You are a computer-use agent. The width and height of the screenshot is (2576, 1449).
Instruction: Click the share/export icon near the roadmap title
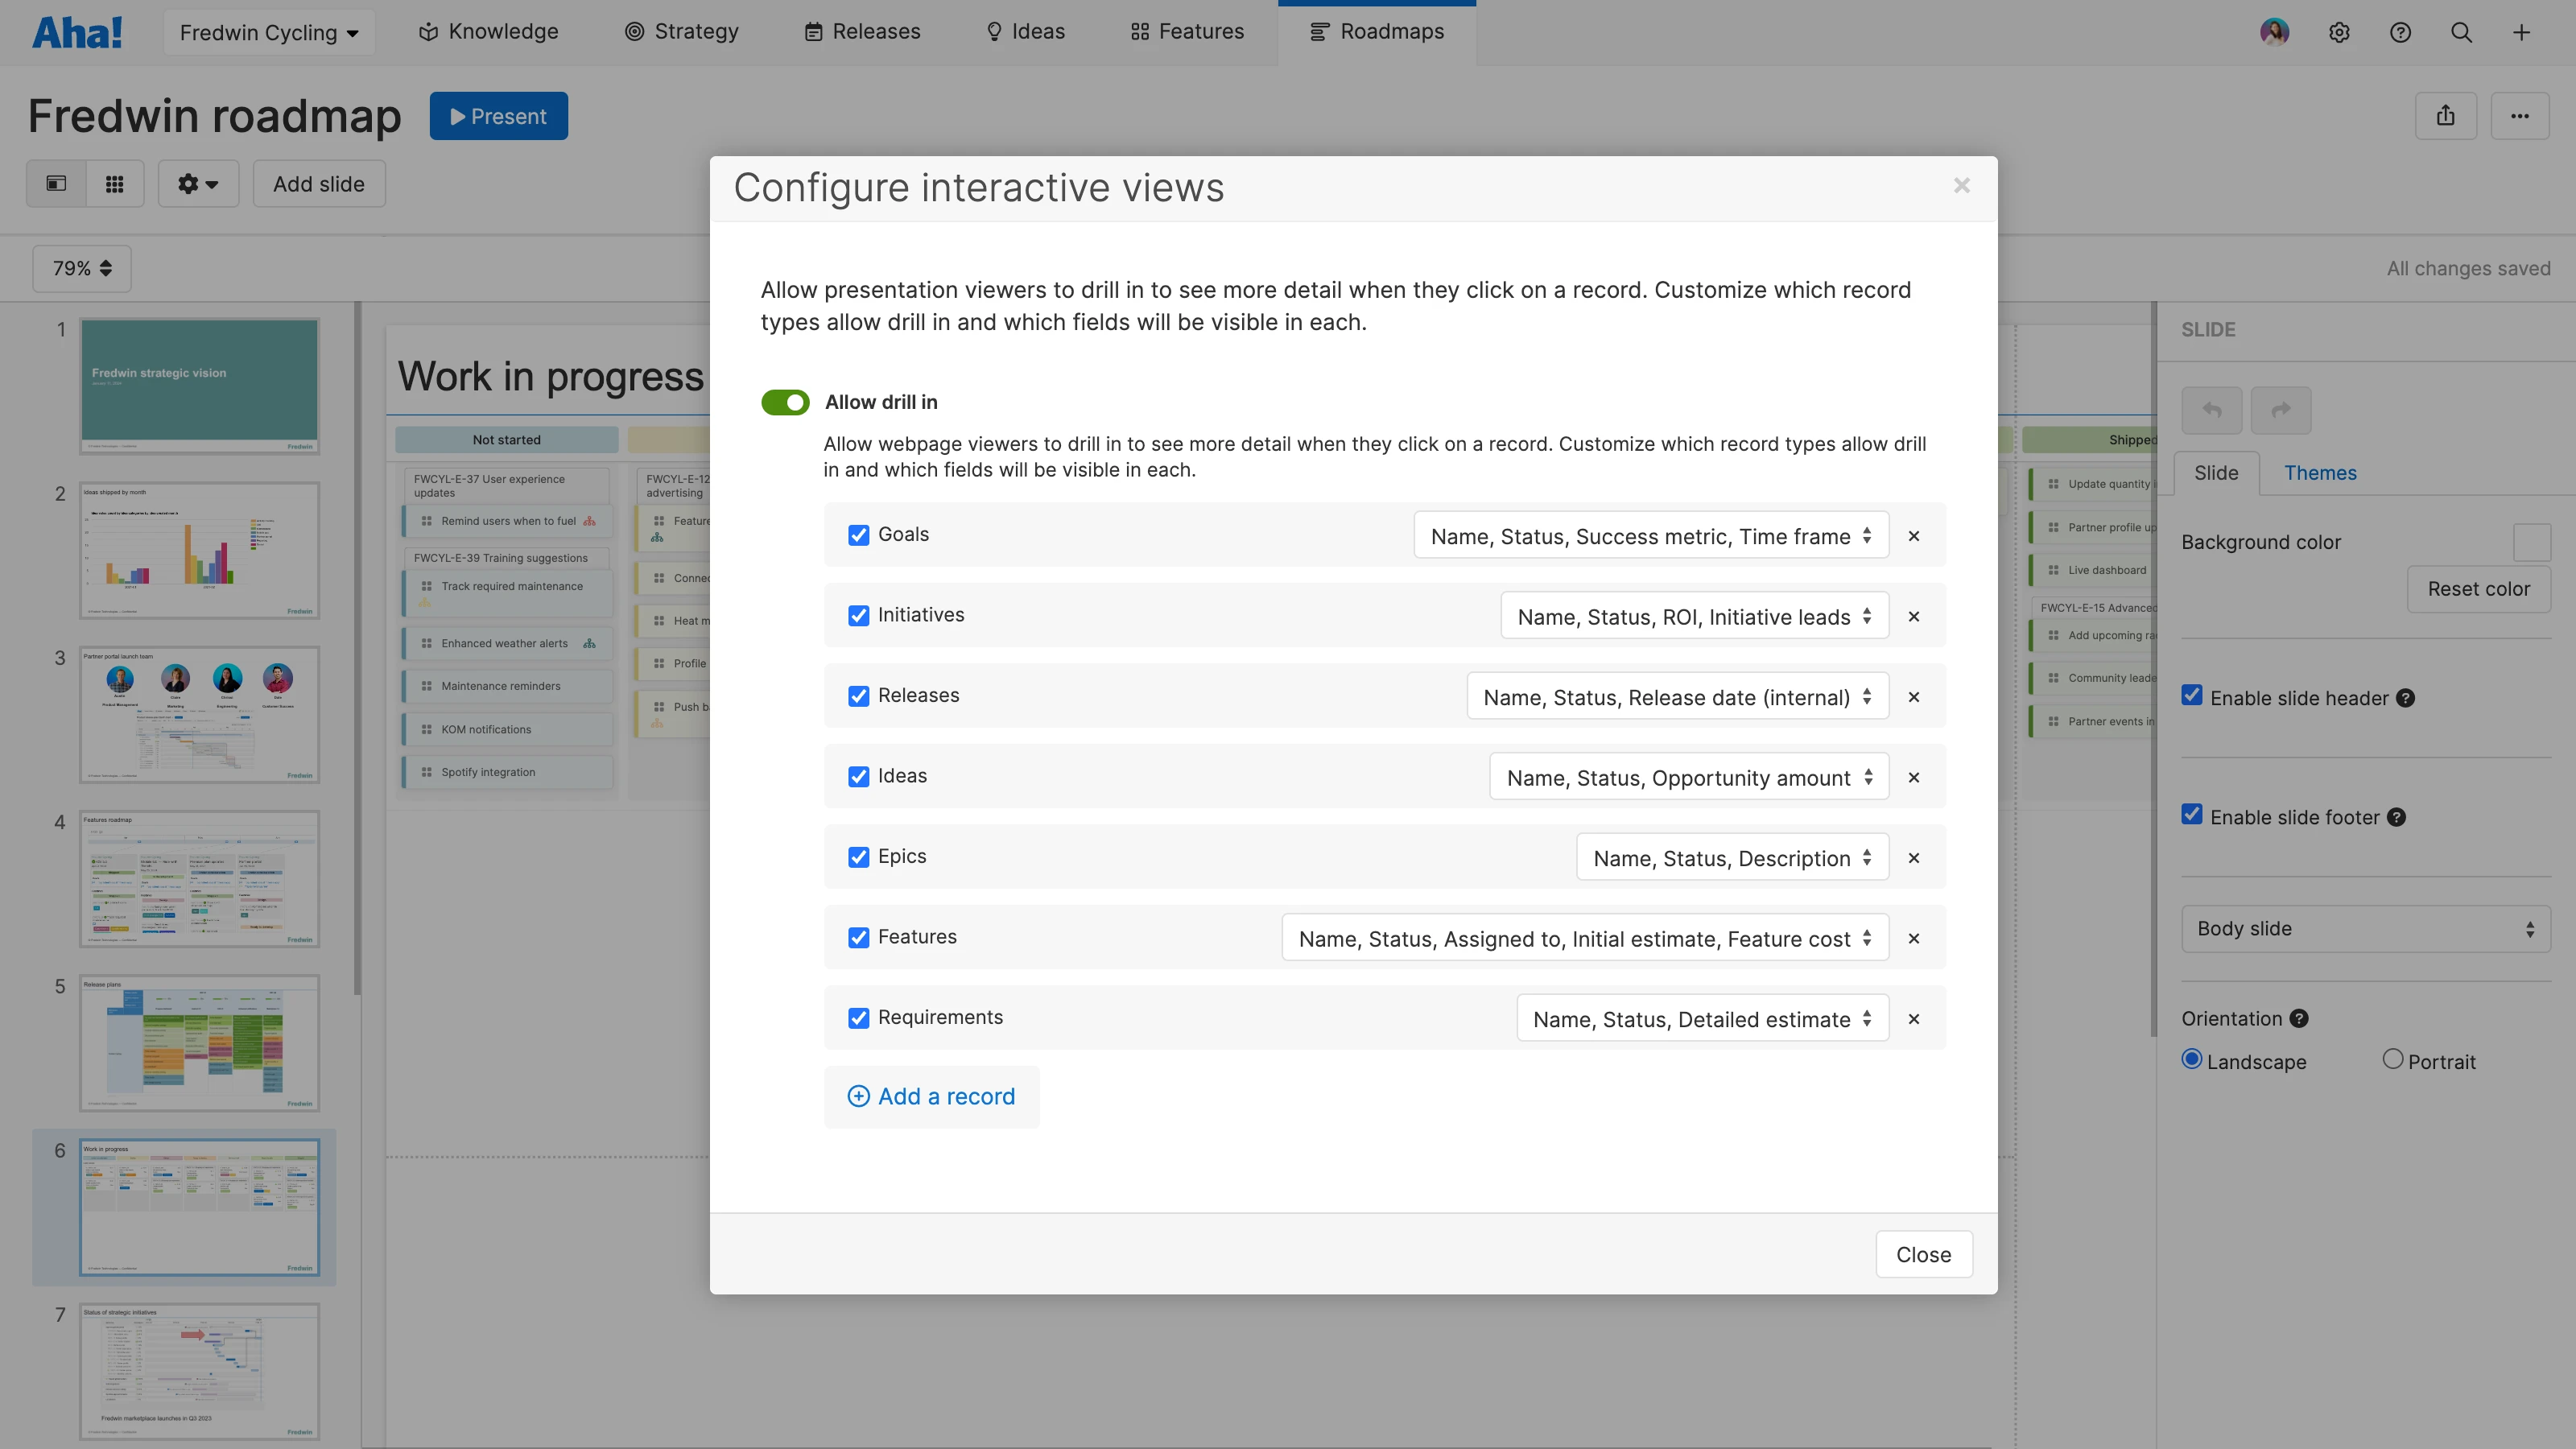point(2446,115)
